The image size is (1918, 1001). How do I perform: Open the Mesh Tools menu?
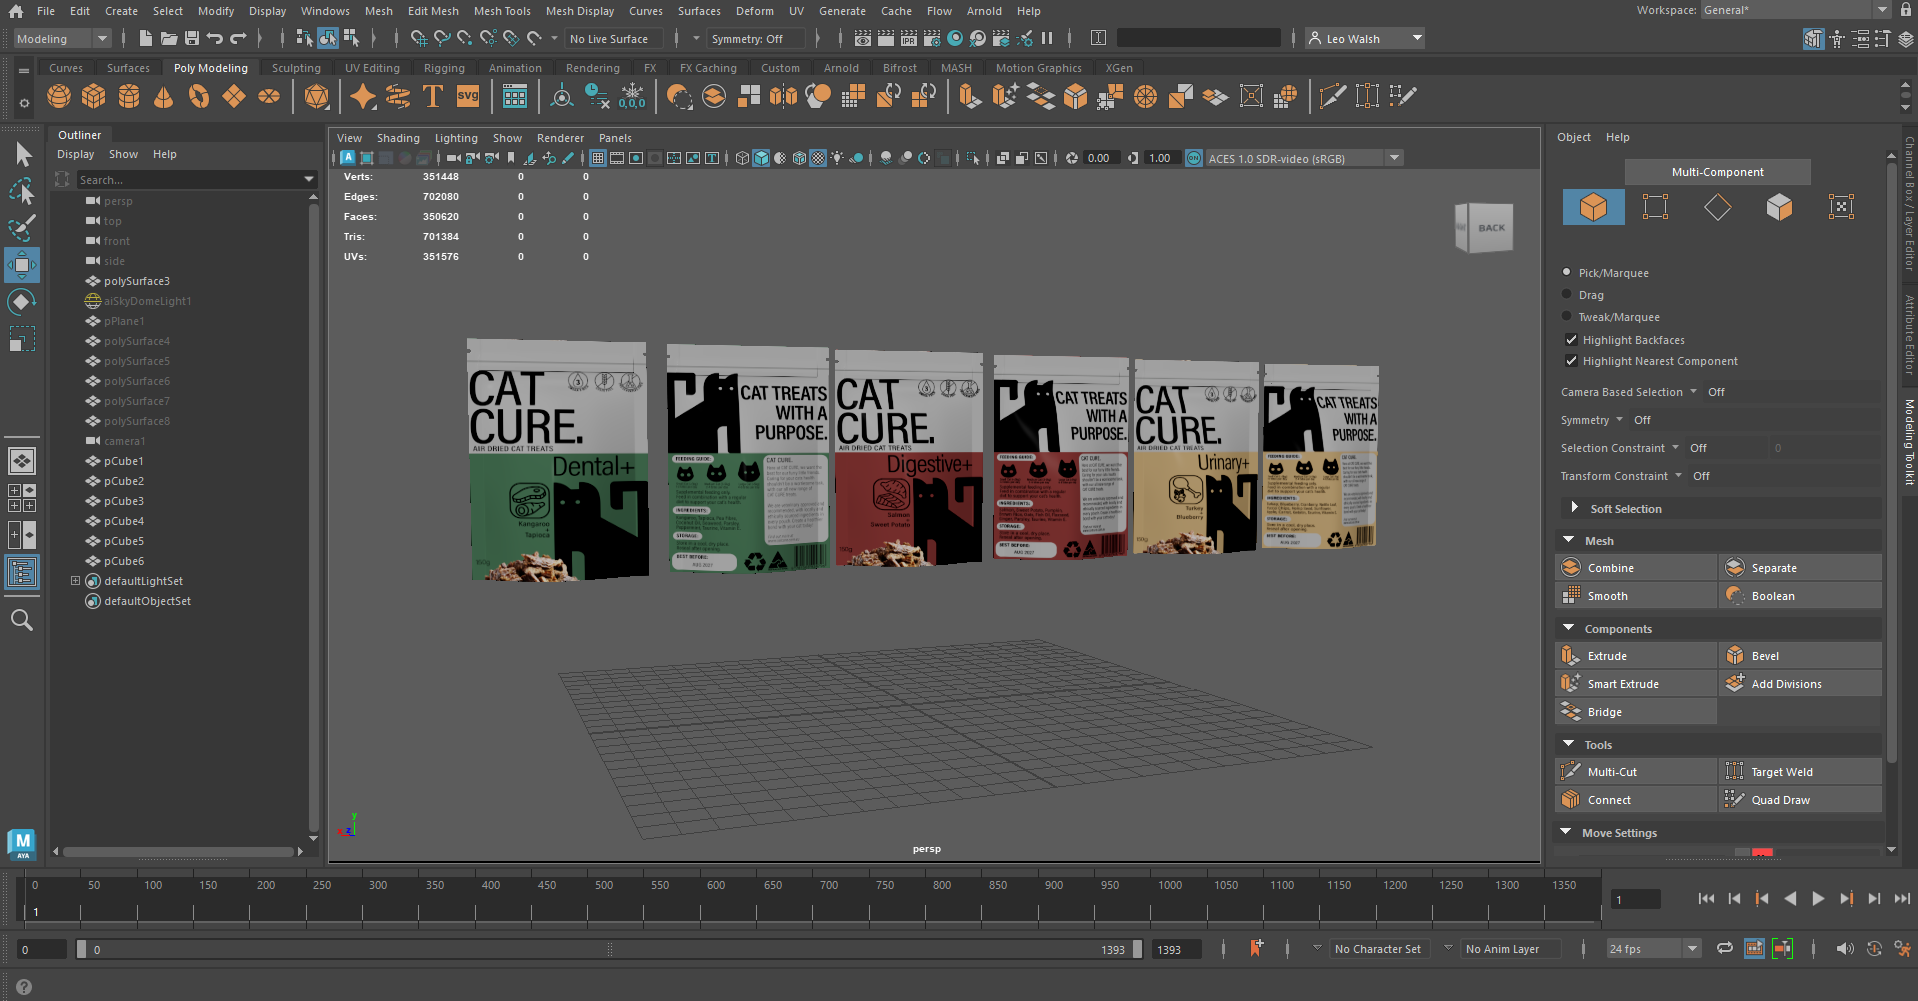click(502, 11)
